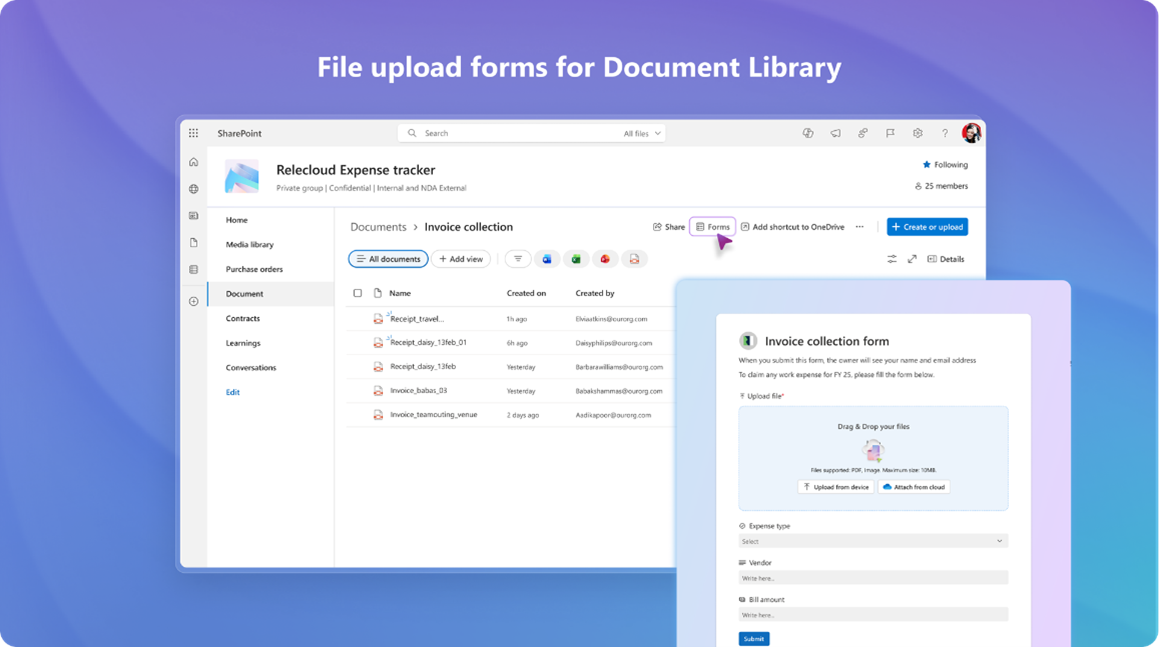Click the Add view button
Viewport: 1159px width, 647px height.
[460, 259]
